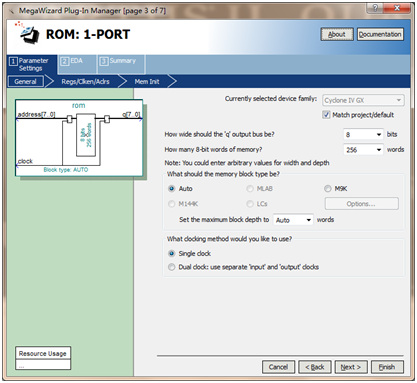Screen dimensions: 417x383
Task: Open the Documentation button
Action: (x=380, y=34)
